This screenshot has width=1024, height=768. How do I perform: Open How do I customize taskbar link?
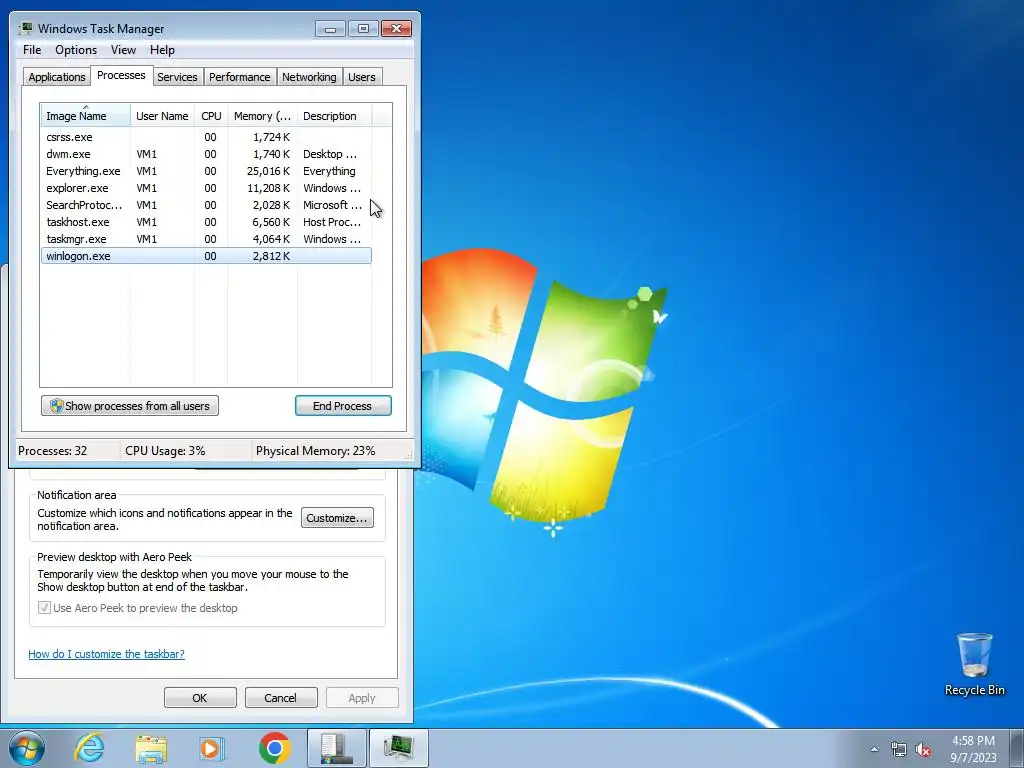106,654
